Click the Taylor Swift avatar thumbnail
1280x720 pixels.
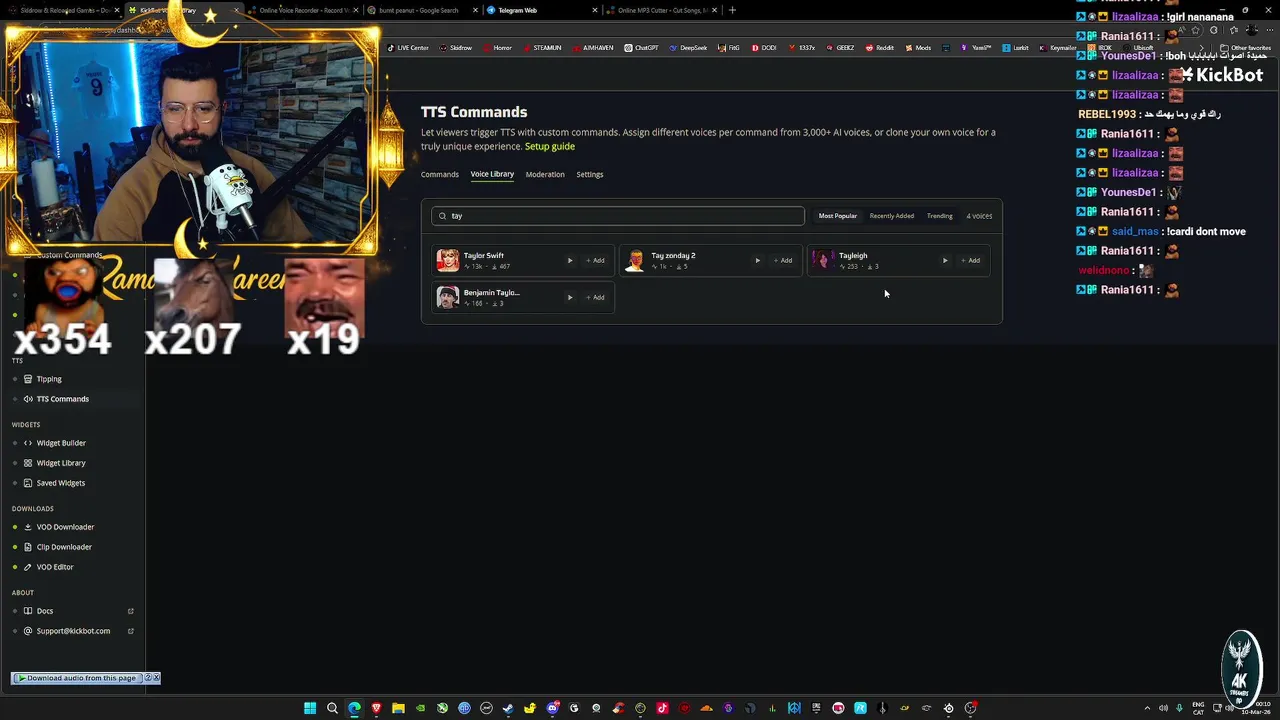(x=448, y=260)
